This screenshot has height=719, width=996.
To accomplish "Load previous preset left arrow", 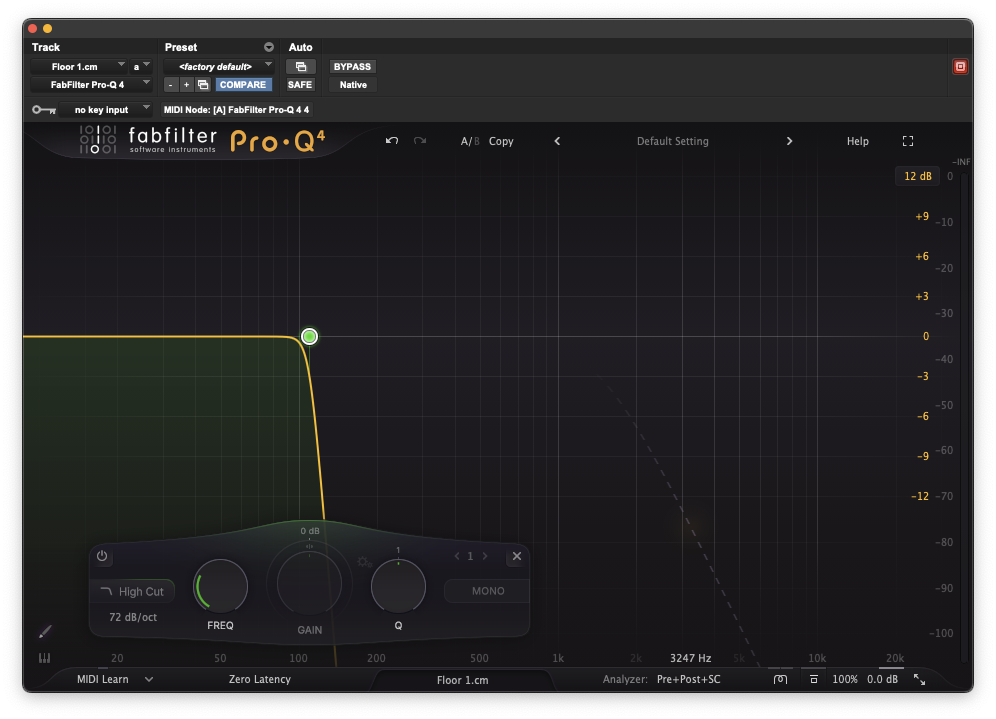I will click(x=557, y=141).
